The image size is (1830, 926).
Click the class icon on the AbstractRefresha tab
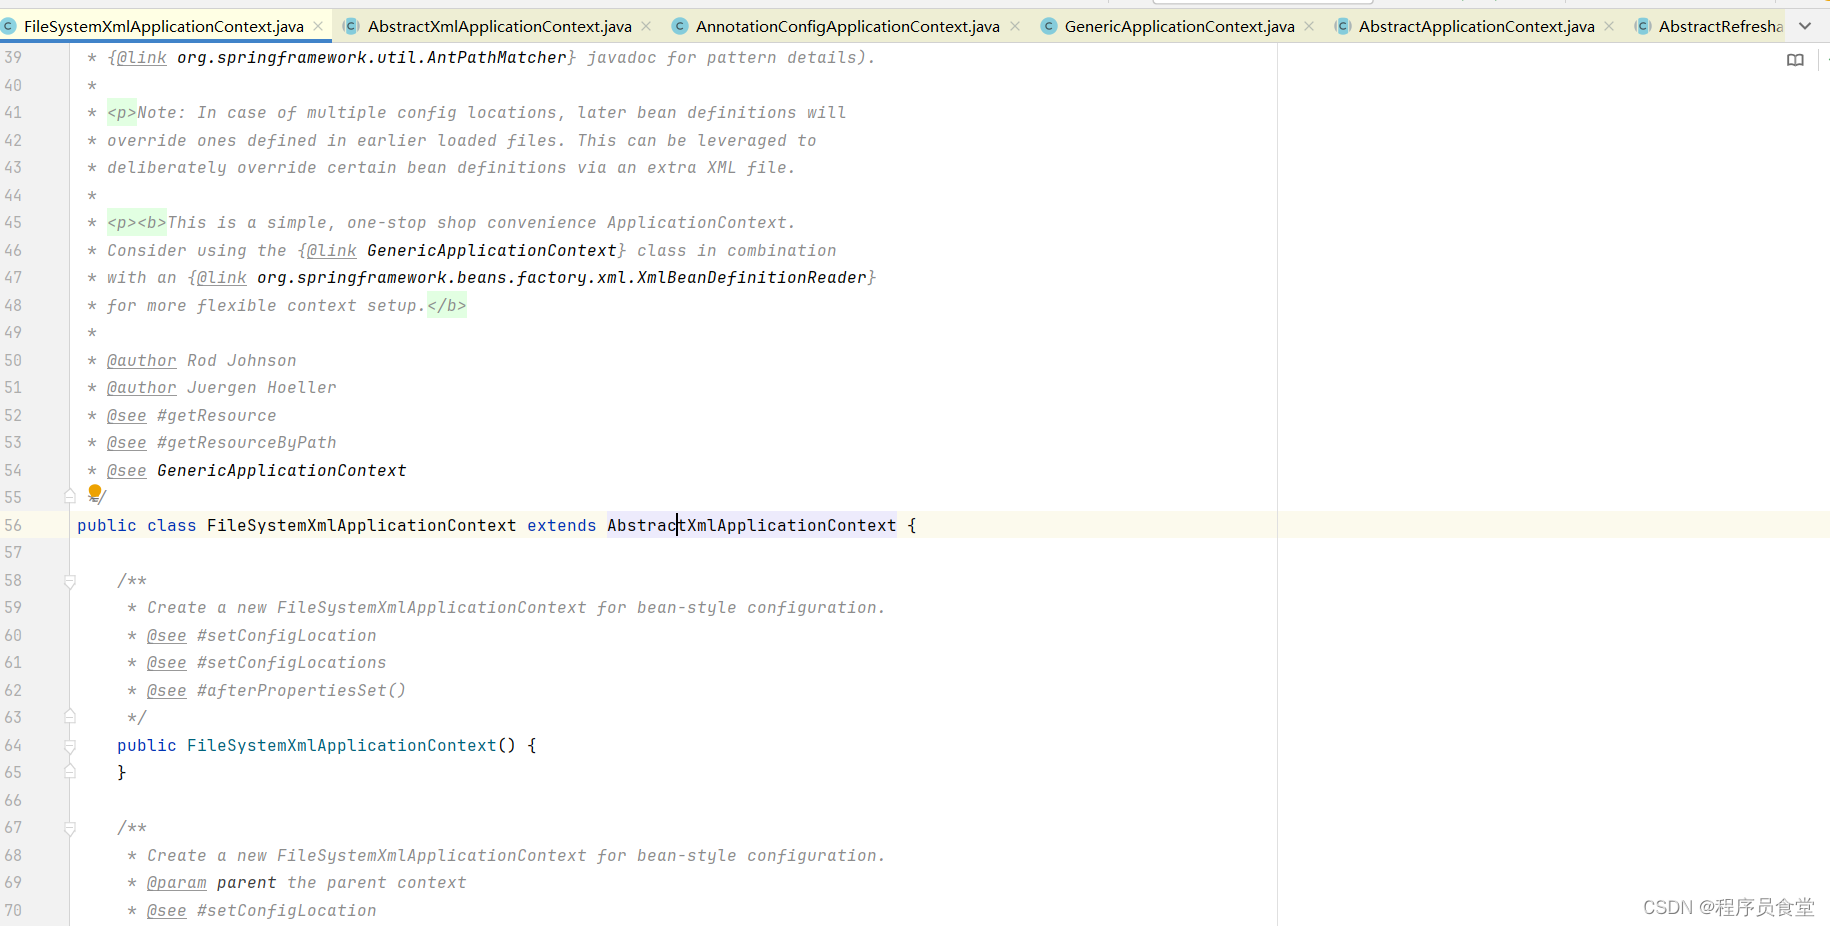(x=1642, y=25)
